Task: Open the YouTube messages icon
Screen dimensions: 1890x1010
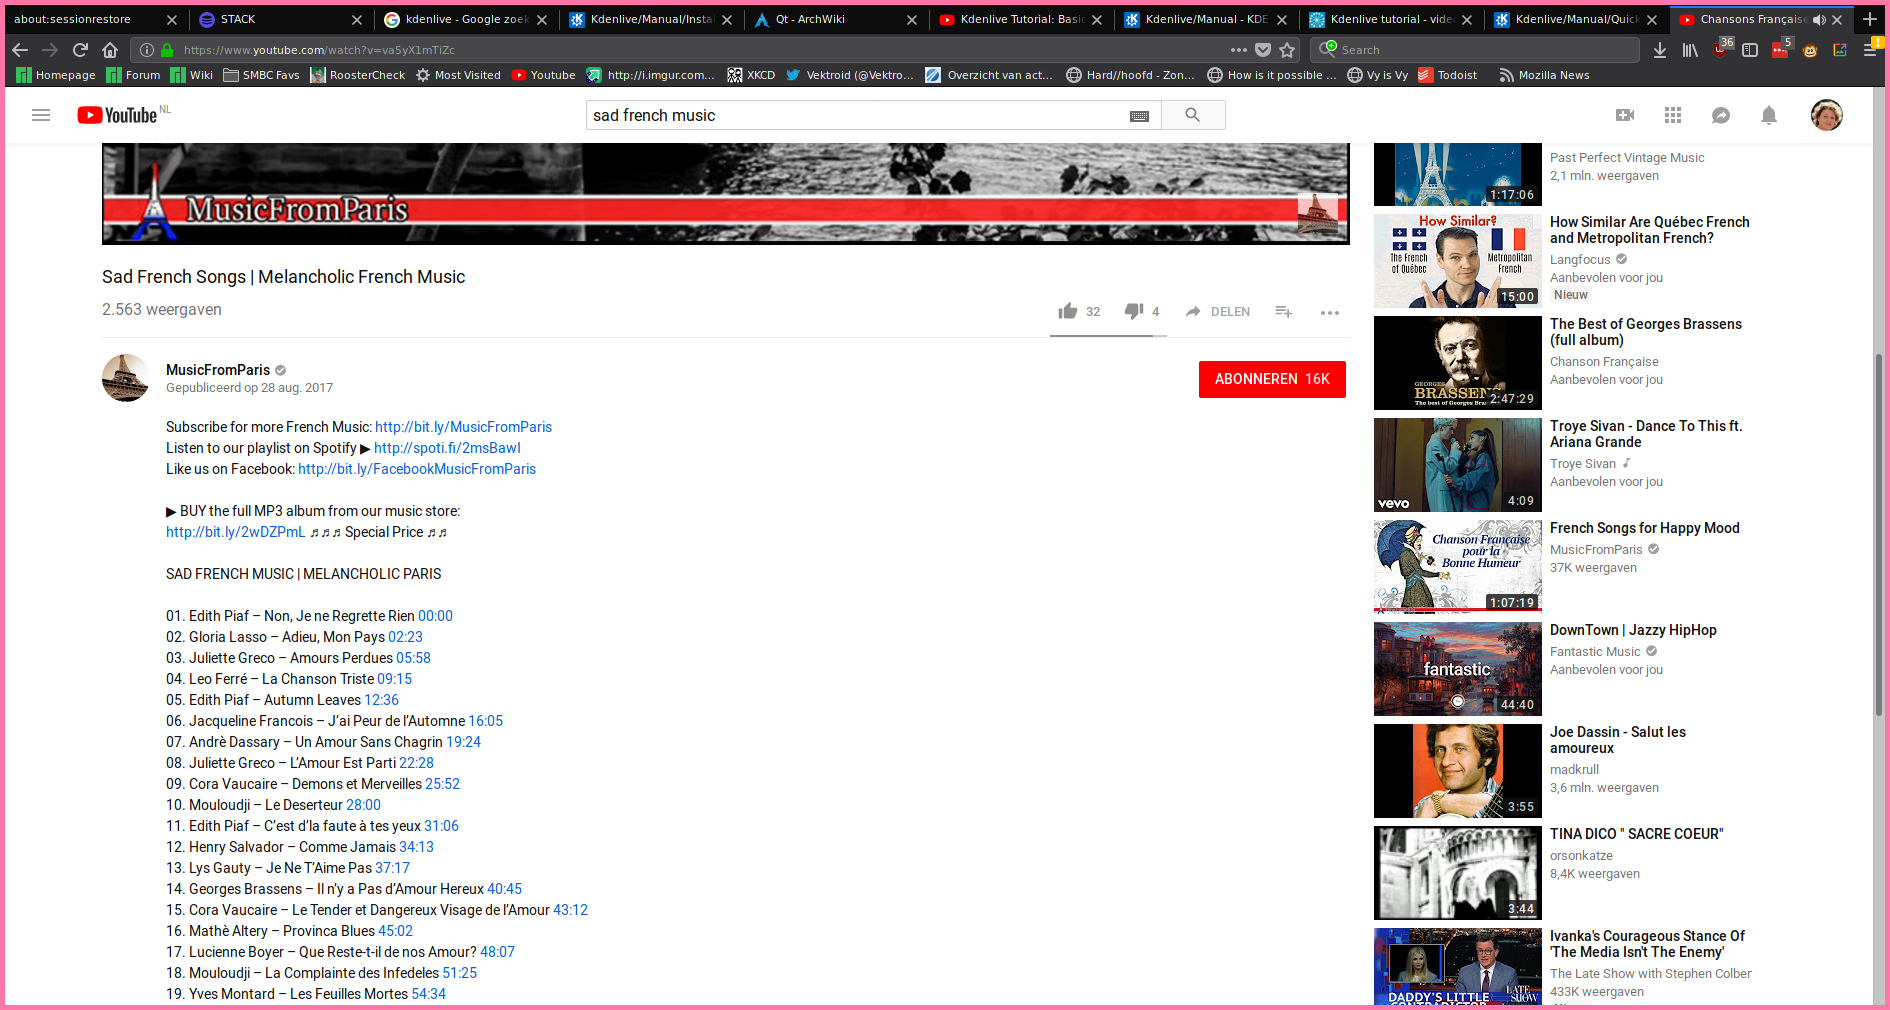Action: point(1721,116)
